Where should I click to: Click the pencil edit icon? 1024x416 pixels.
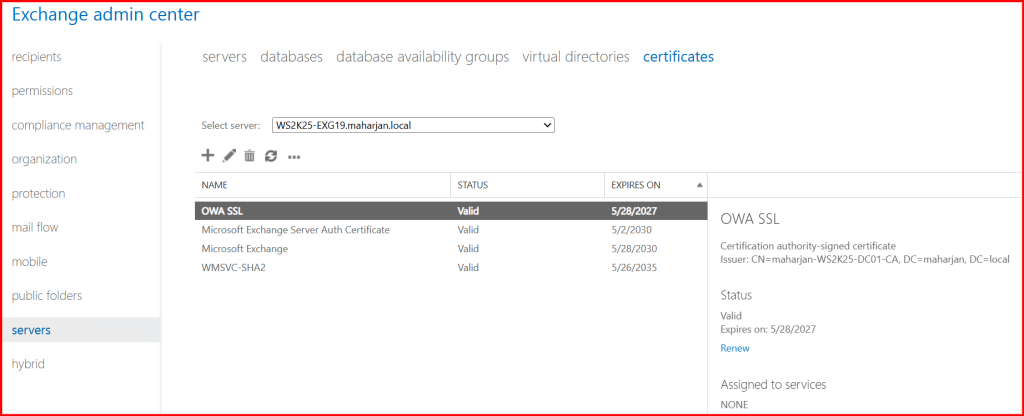click(229, 156)
